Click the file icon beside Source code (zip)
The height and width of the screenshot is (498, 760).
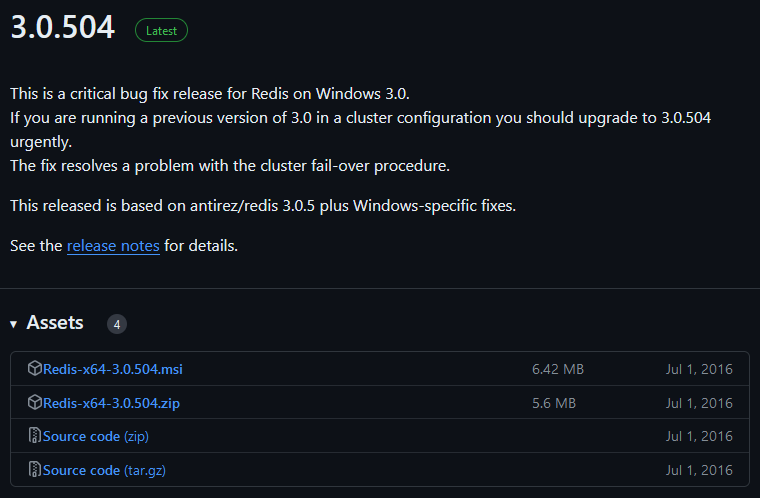[x=35, y=436]
